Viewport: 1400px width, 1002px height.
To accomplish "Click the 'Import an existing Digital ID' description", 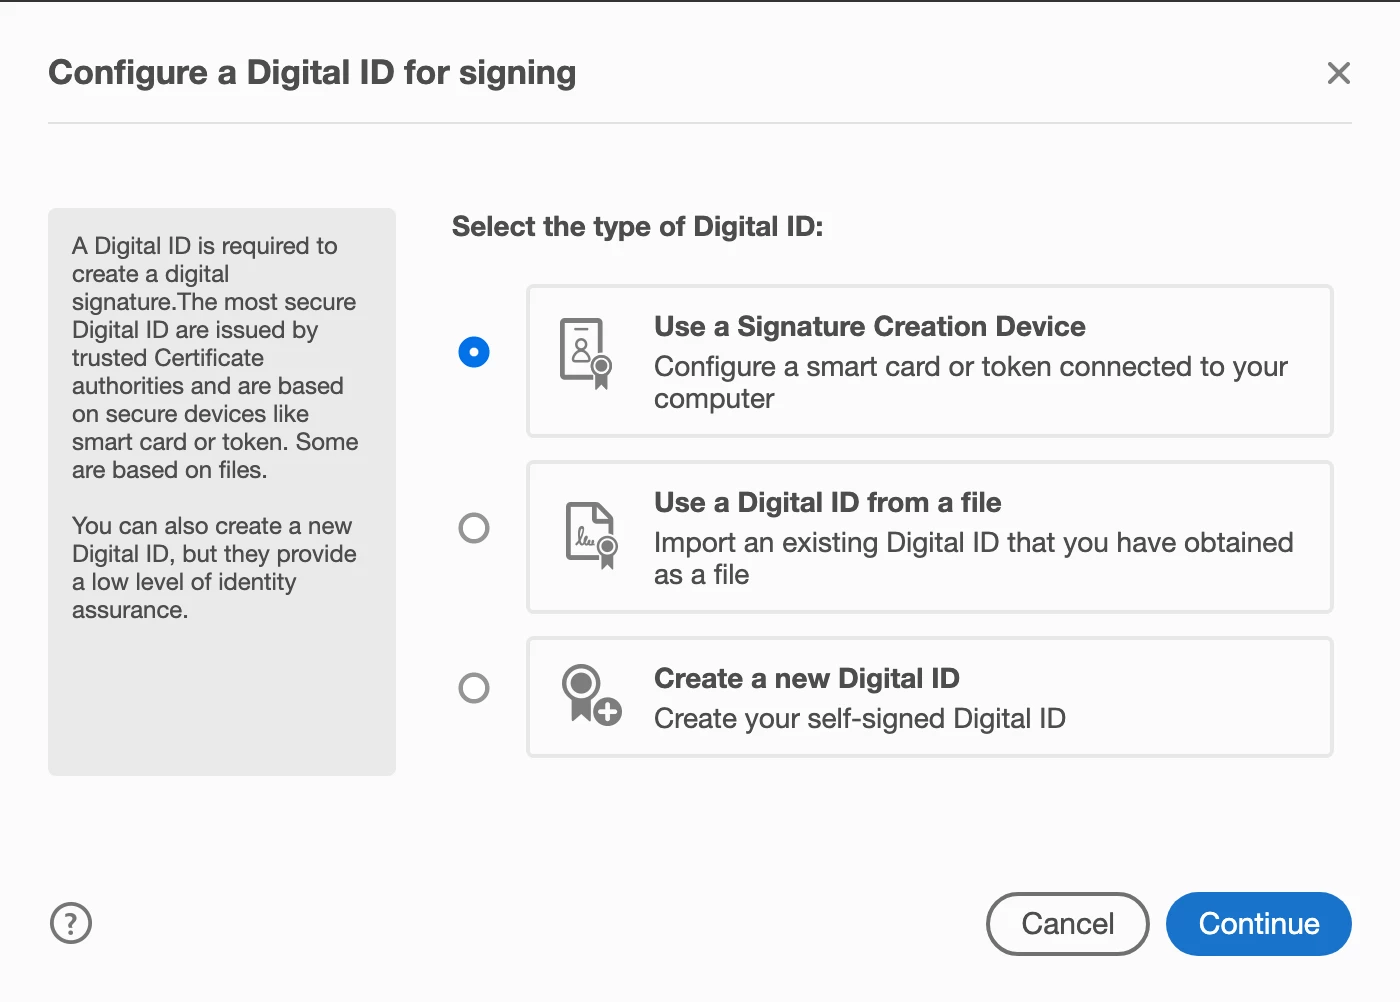I will tap(973, 558).
